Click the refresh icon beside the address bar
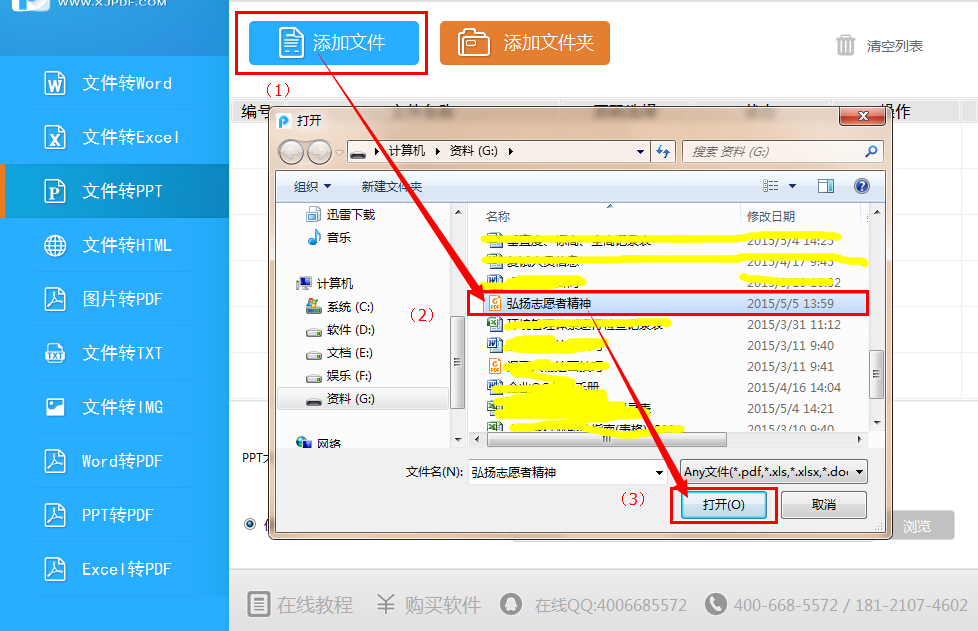 tap(662, 151)
